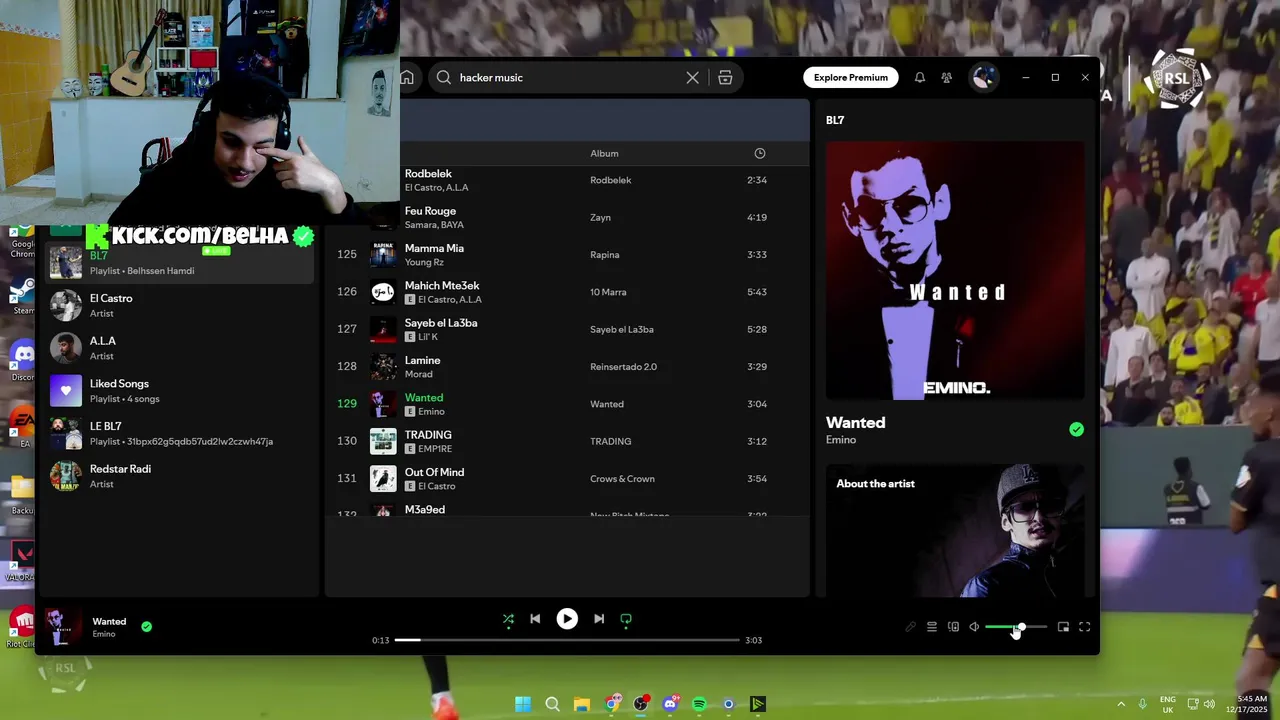This screenshot has height=720, width=1280.
Task: Select the Wanted track in the list
Action: (x=567, y=404)
